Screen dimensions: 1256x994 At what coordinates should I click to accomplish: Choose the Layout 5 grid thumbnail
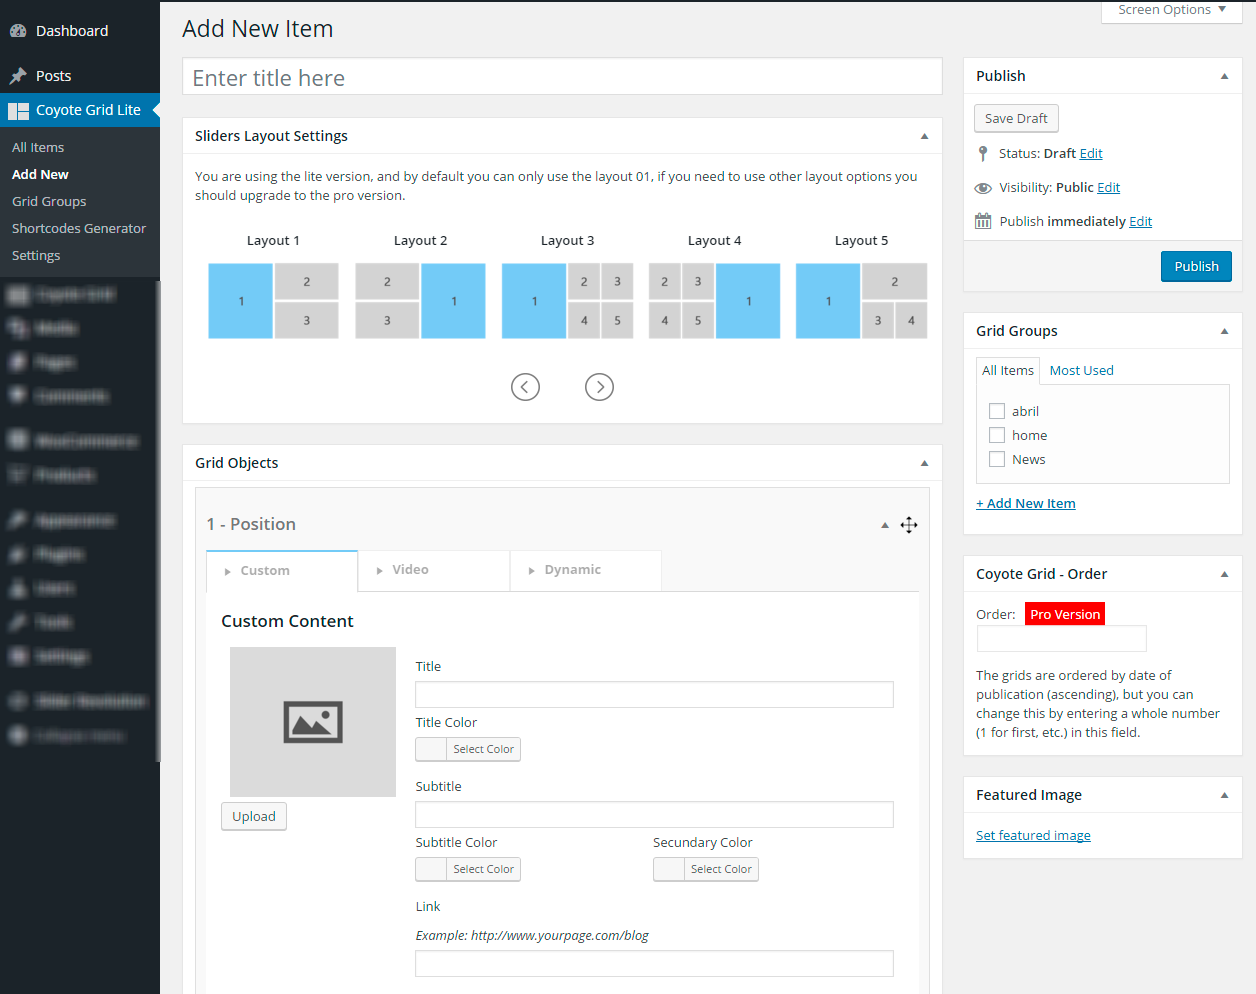click(861, 301)
